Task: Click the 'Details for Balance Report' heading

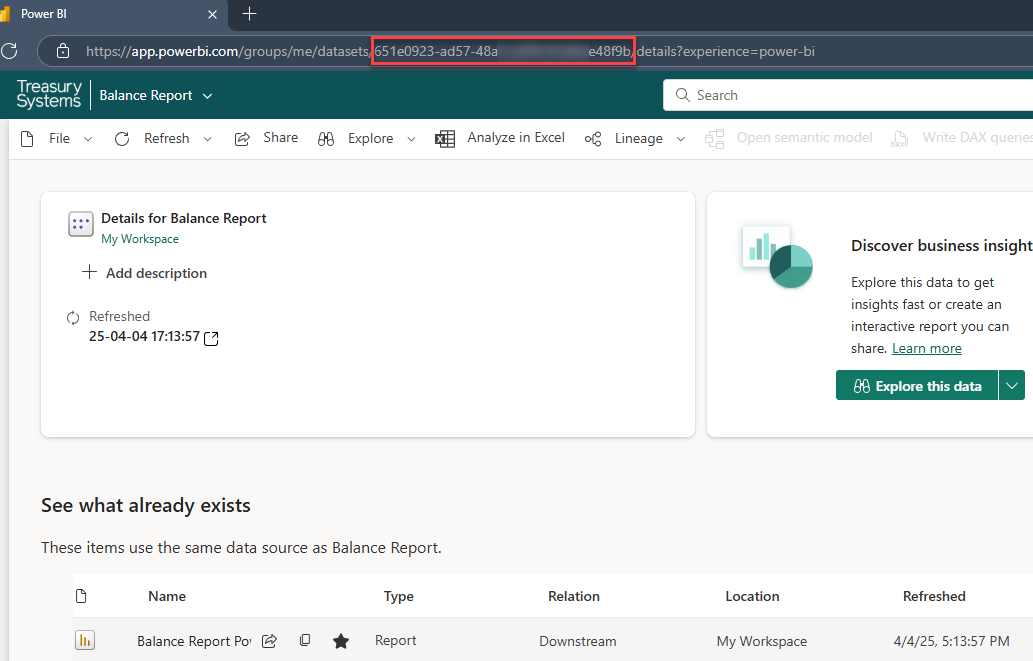Action: [x=184, y=218]
